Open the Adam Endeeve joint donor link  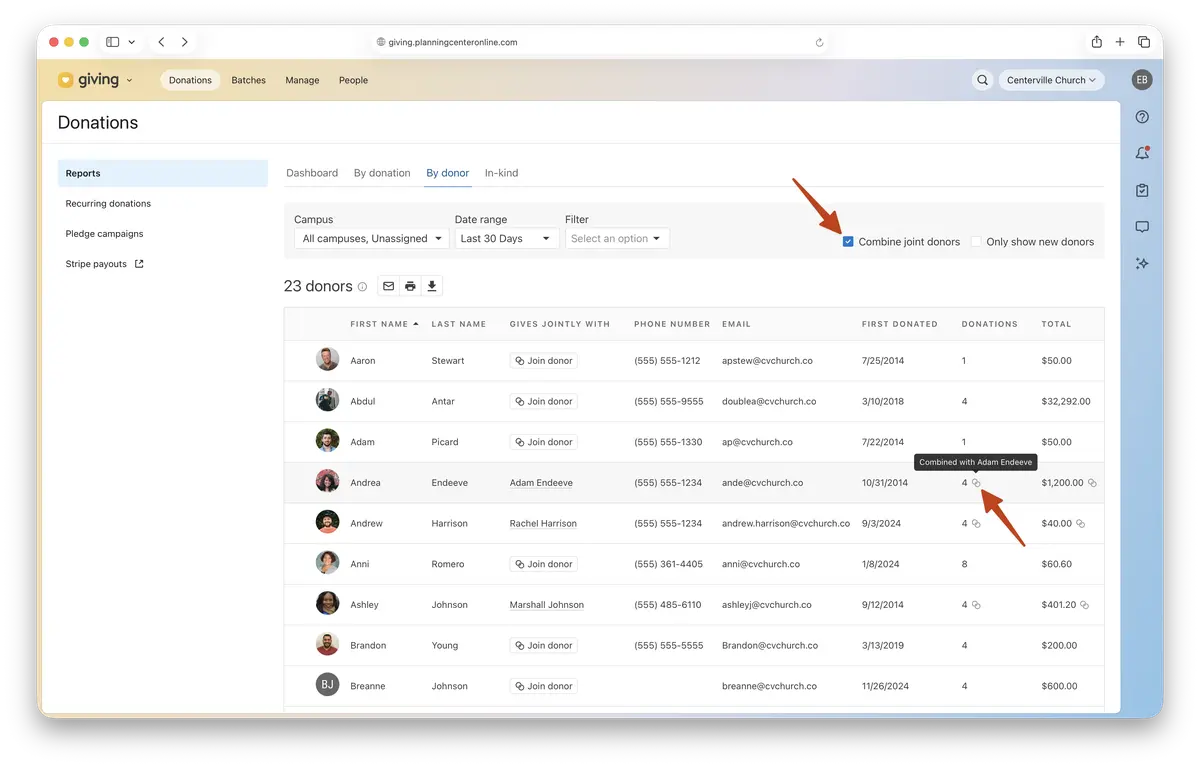coord(541,483)
